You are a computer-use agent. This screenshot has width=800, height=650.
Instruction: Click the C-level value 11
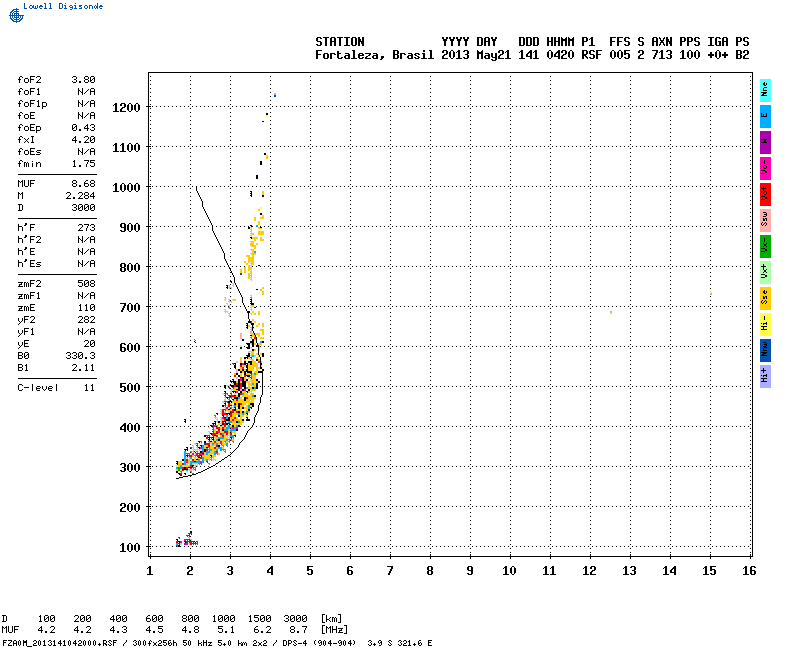pos(89,388)
